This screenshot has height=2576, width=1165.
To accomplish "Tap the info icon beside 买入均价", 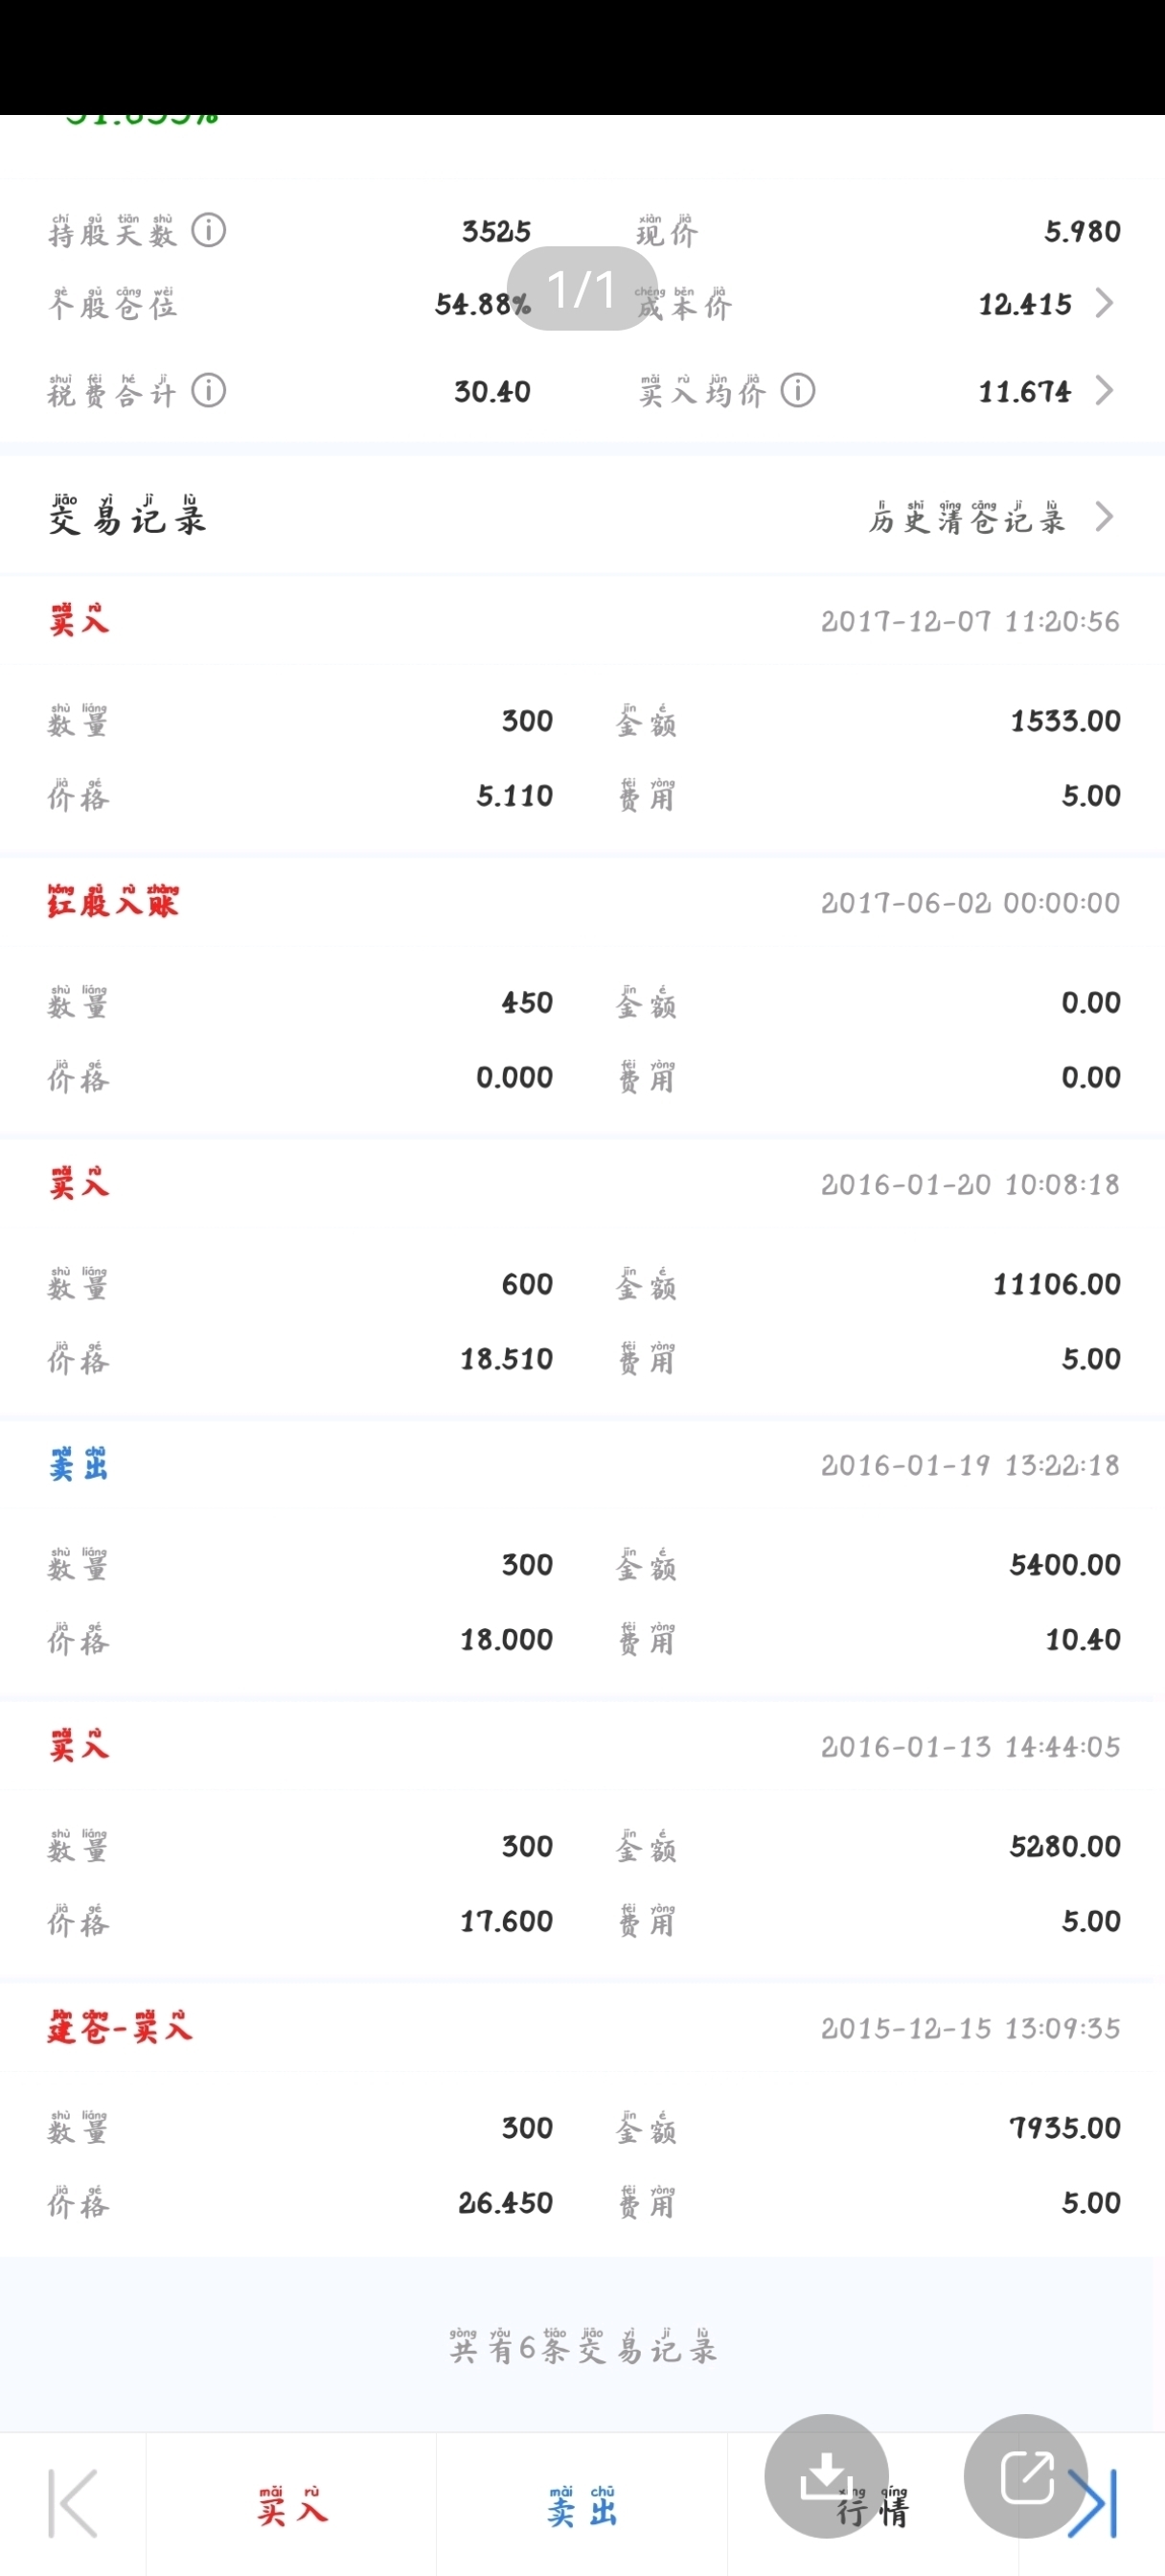I will 798,390.
